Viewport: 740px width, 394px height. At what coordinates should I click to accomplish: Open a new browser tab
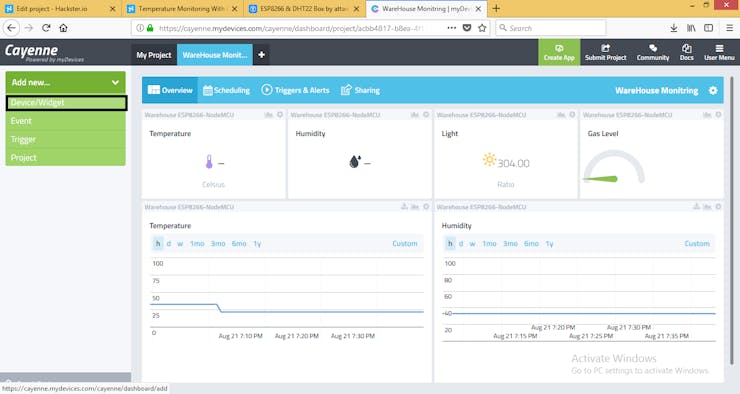point(496,8)
